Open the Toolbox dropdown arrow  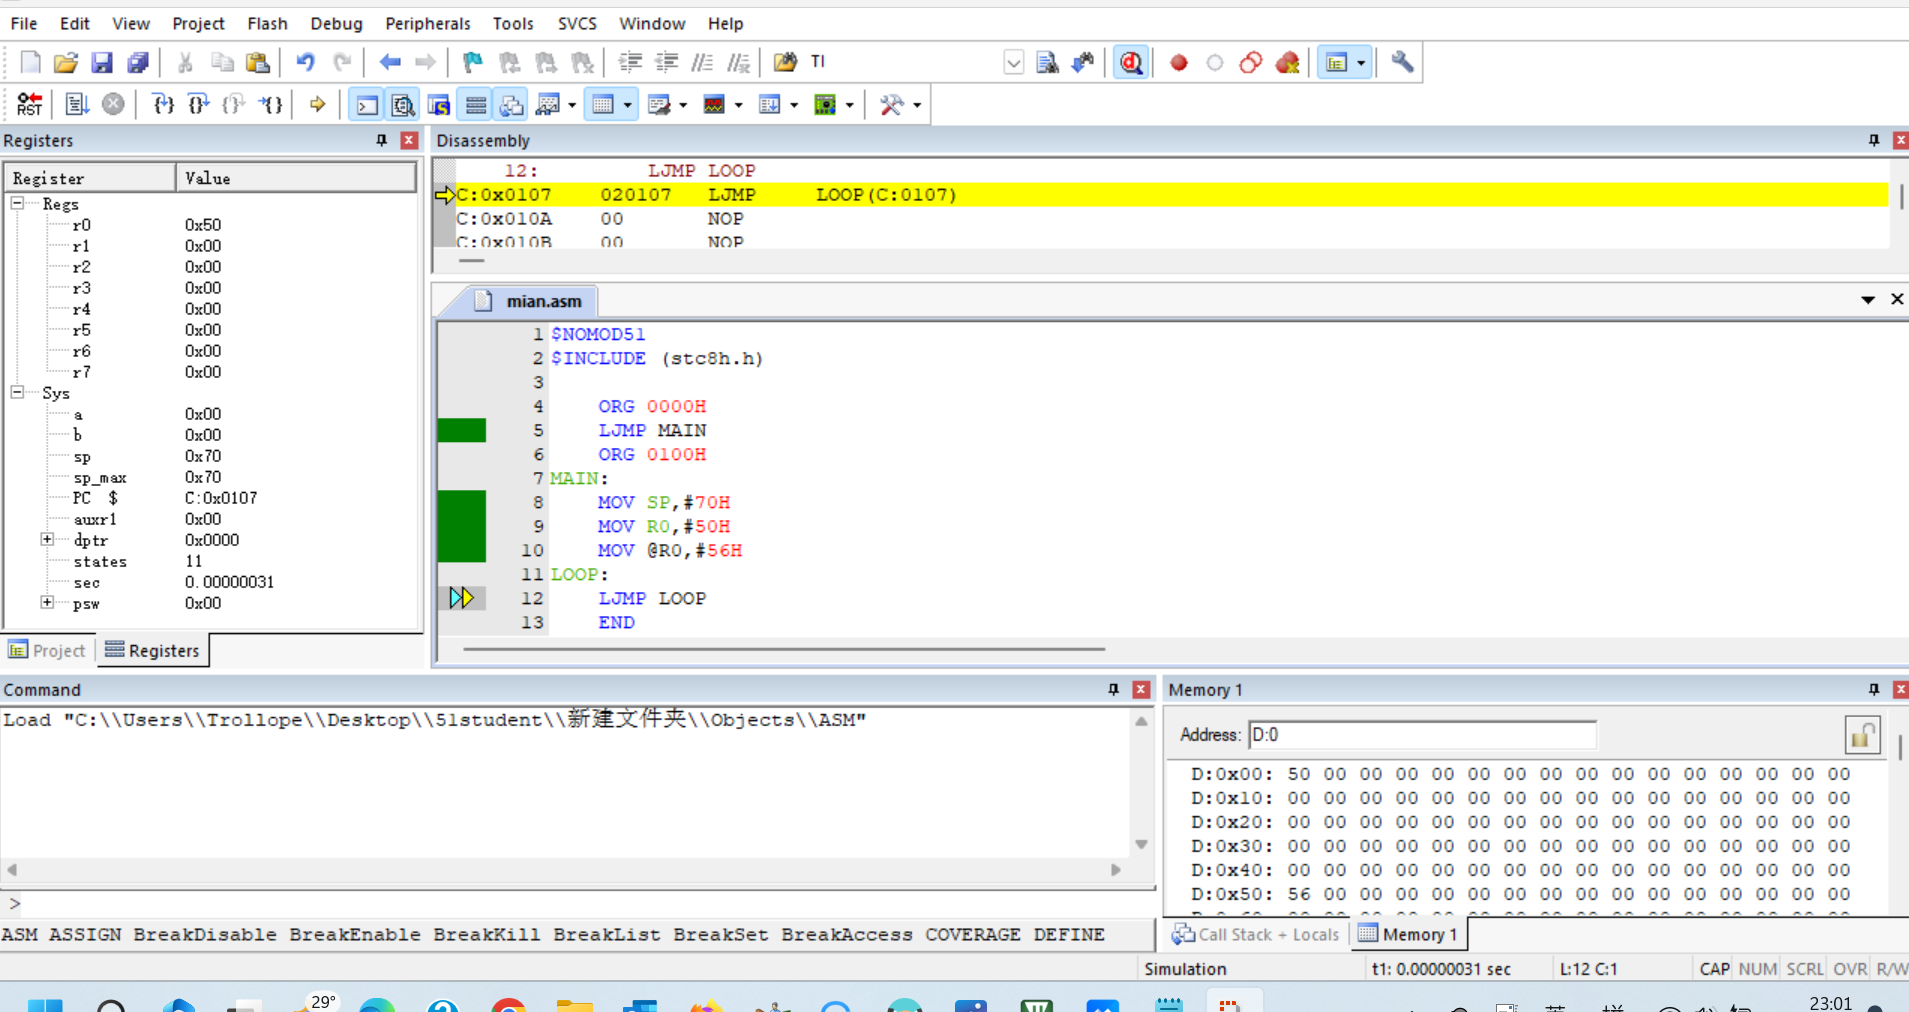(x=917, y=104)
